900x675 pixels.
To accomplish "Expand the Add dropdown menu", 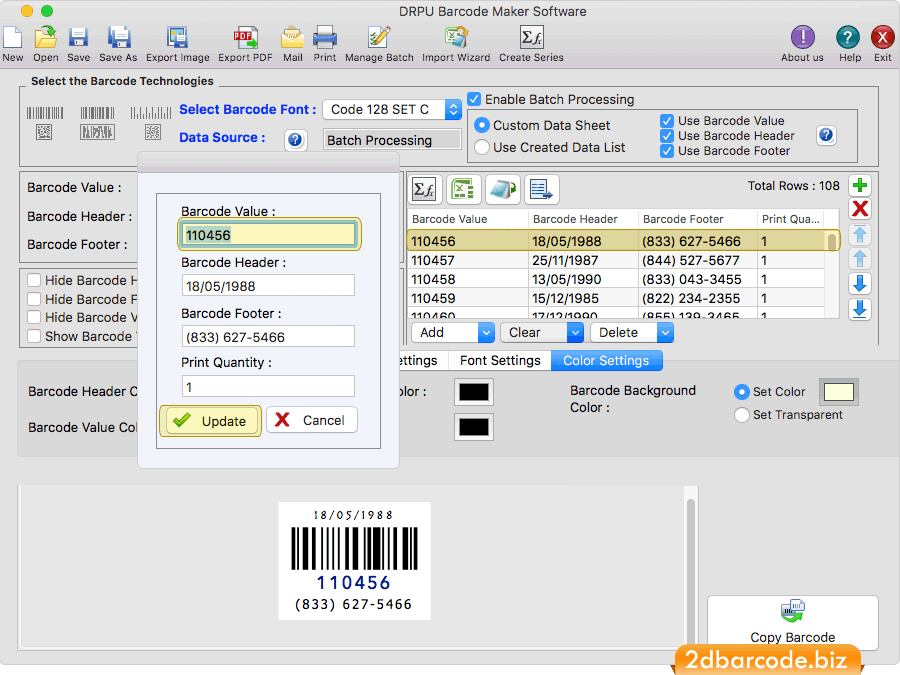I will pos(486,332).
